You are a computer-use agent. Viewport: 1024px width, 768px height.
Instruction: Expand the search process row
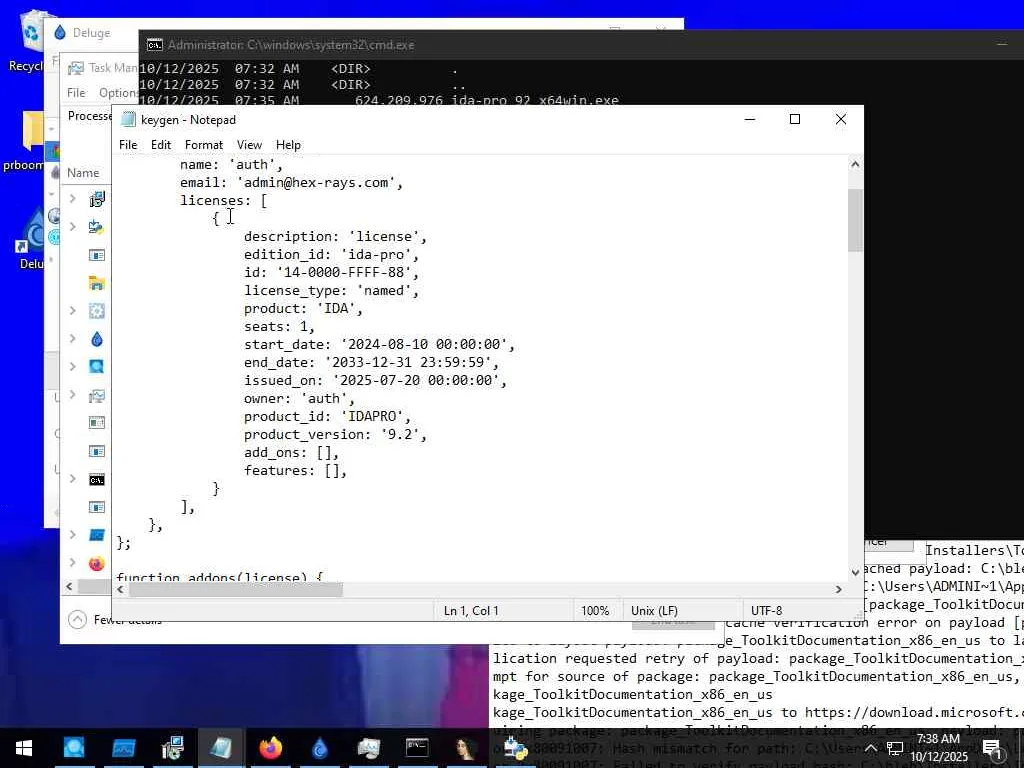72,366
